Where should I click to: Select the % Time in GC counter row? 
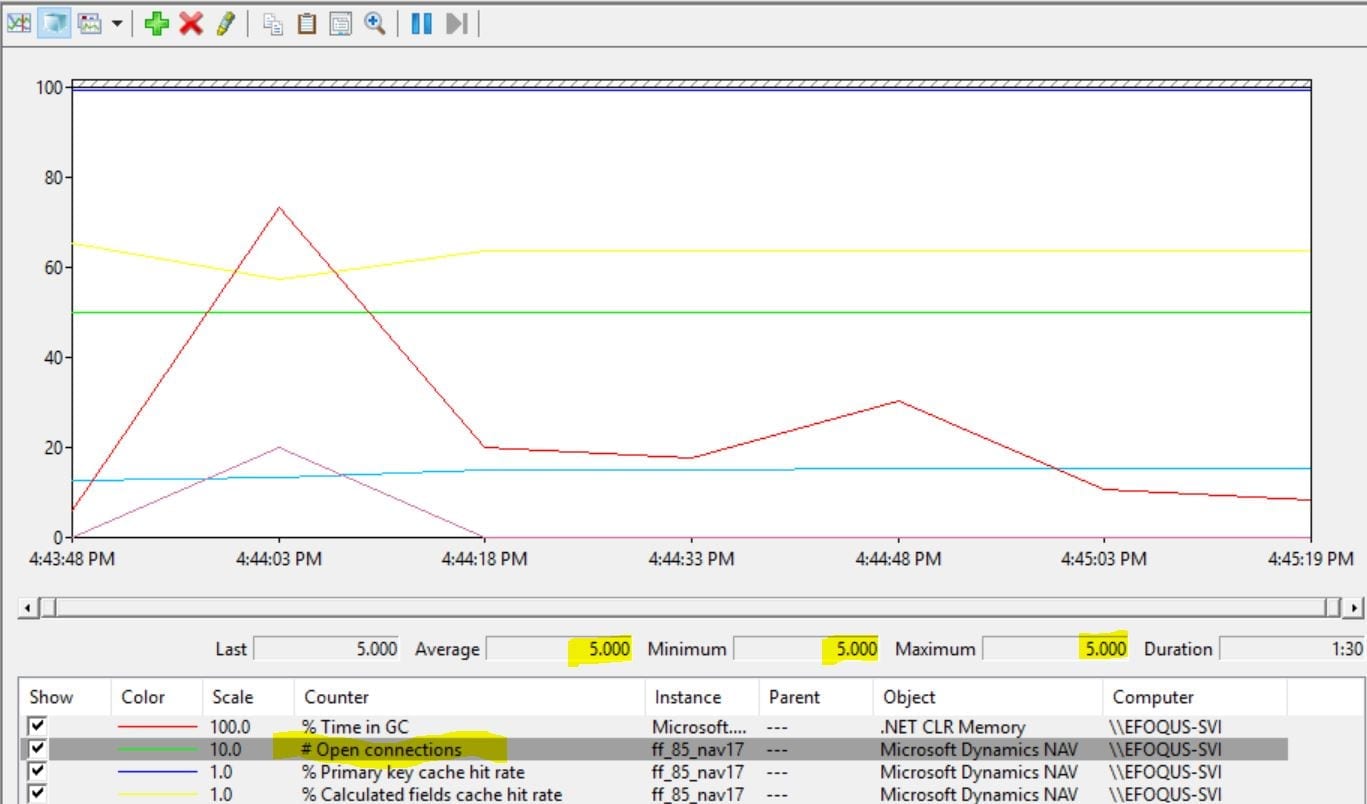(654, 727)
